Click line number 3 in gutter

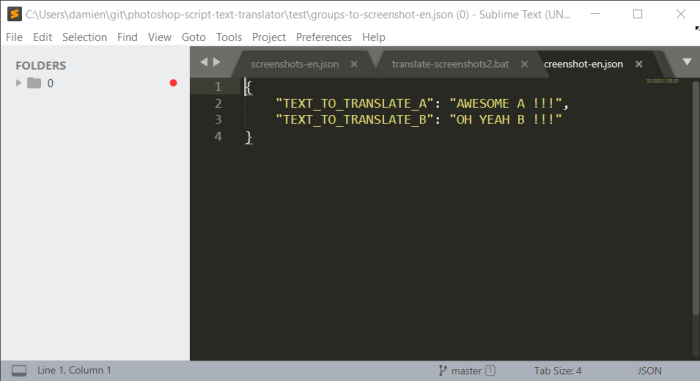coord(218,120)
